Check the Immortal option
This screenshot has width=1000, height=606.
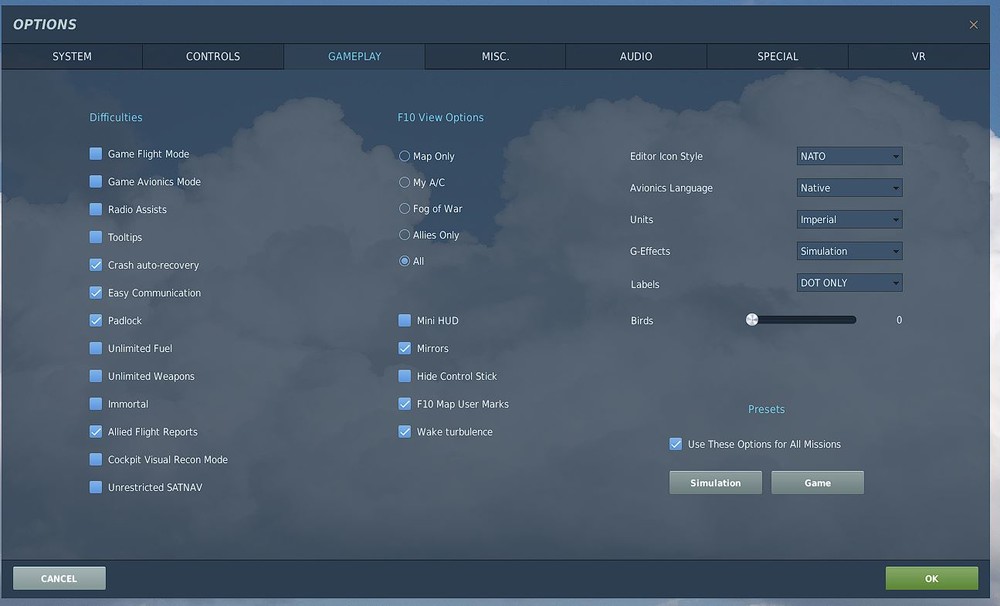coord(96,404)
